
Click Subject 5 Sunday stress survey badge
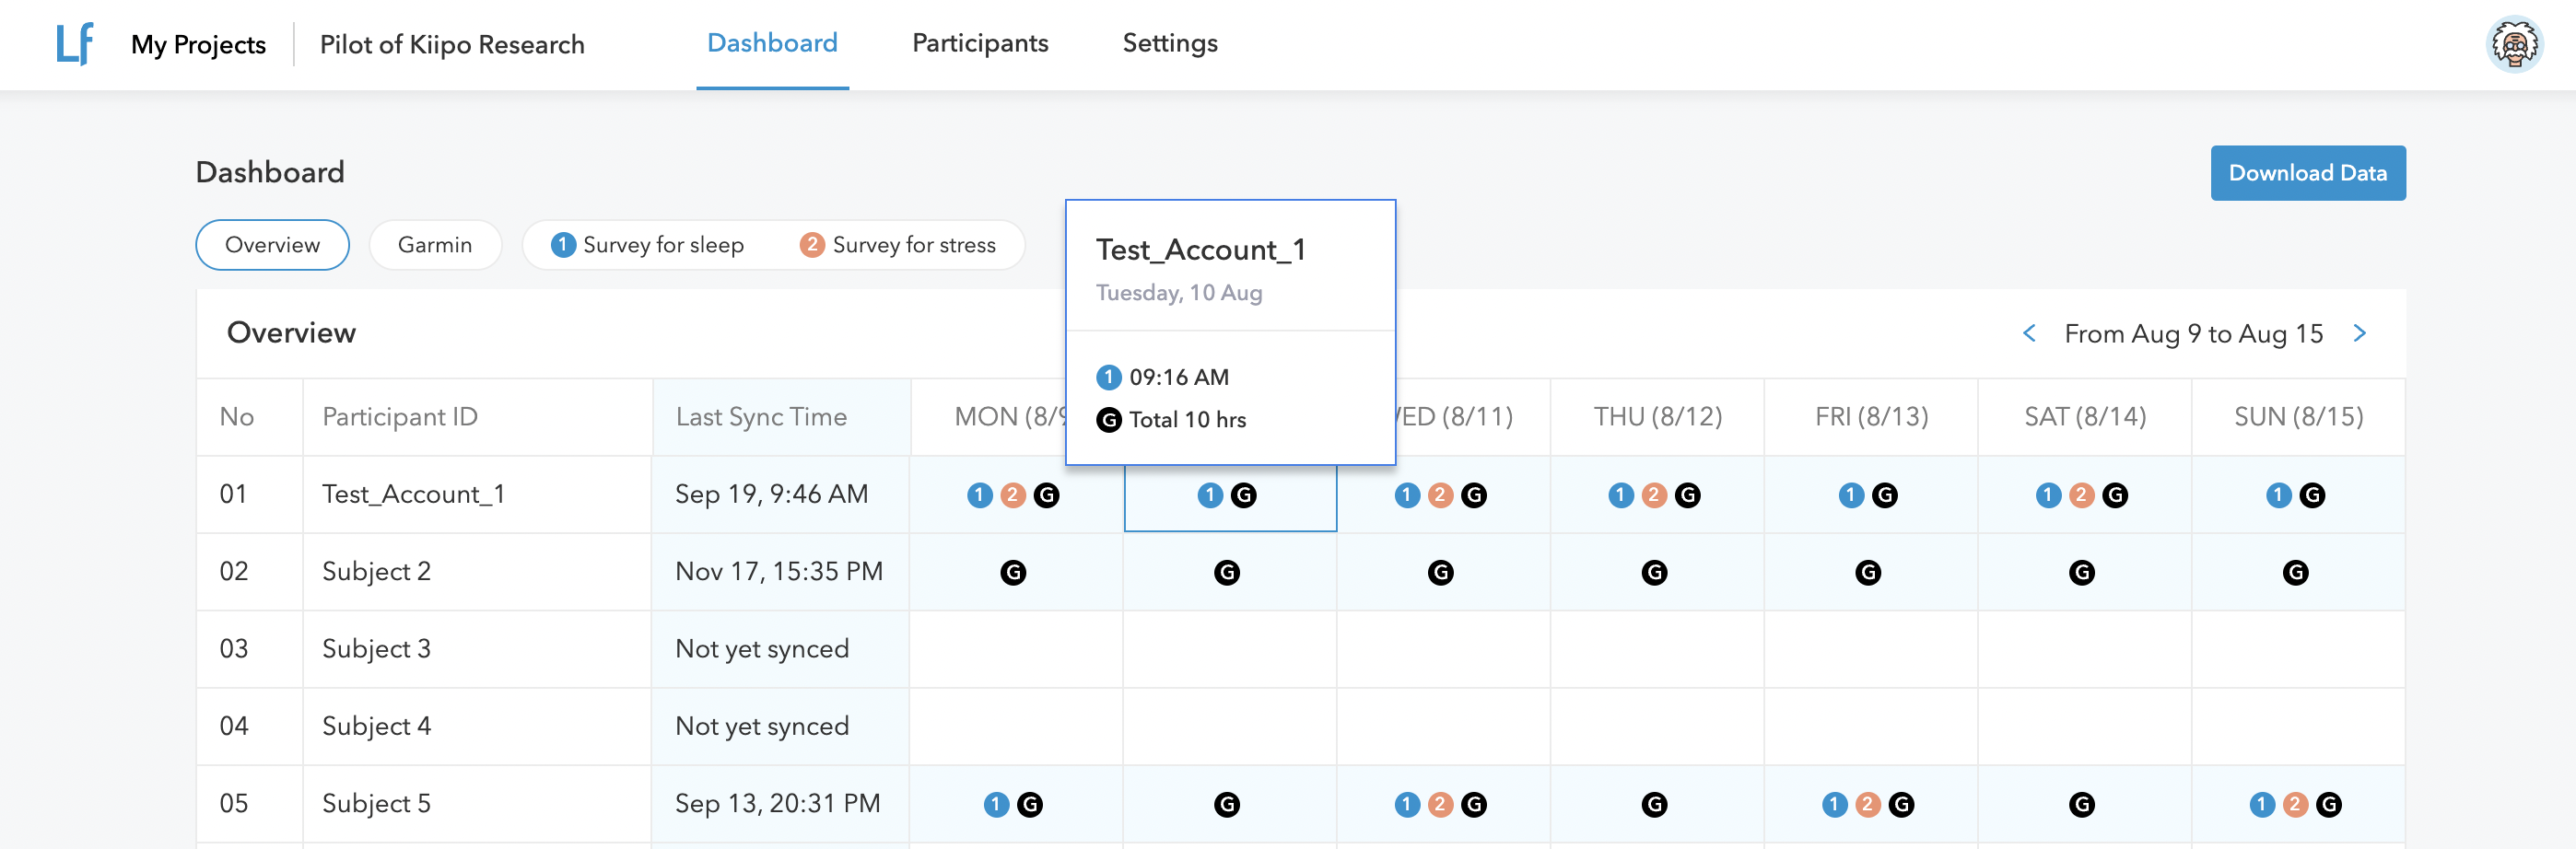2295,804
